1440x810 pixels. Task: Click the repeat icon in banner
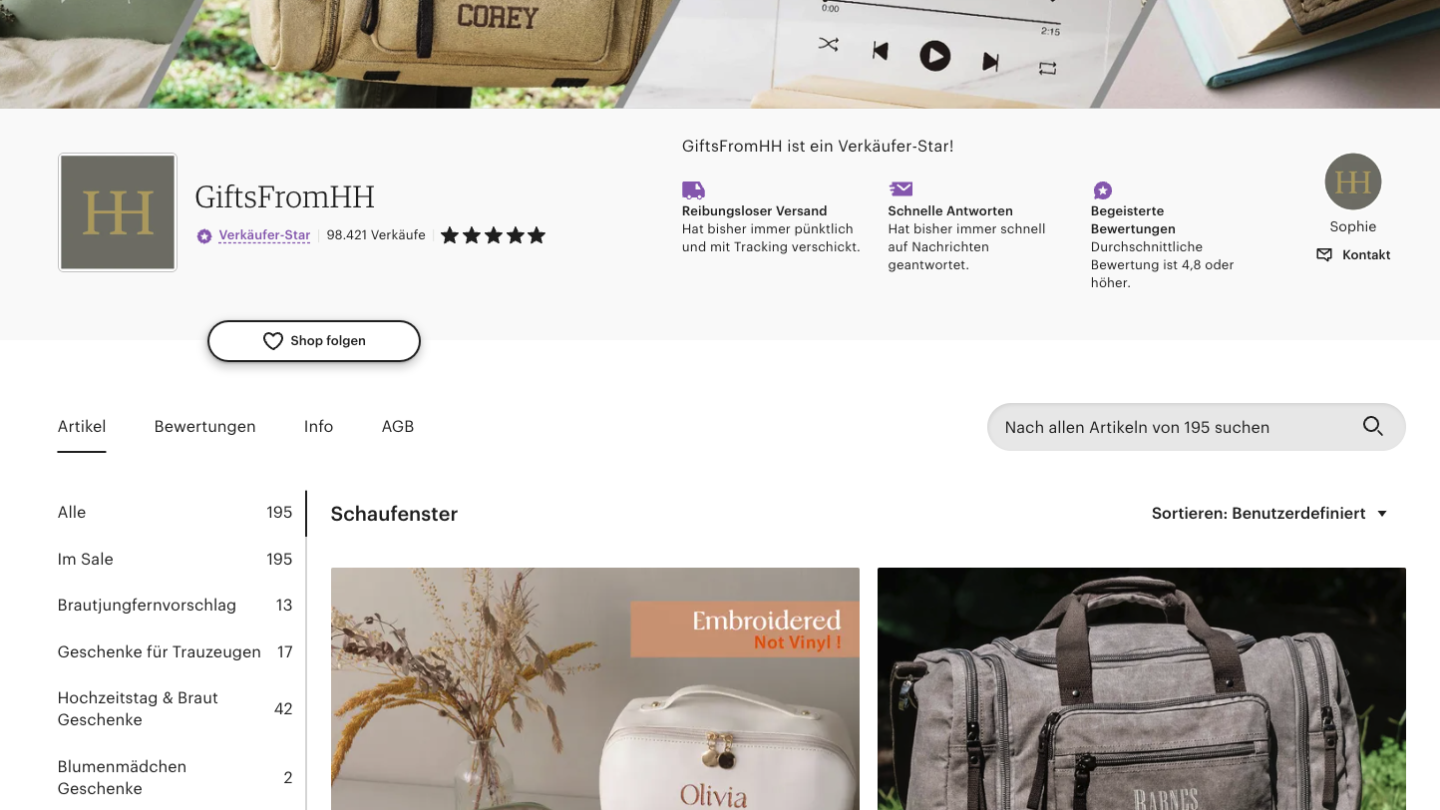1047,68
